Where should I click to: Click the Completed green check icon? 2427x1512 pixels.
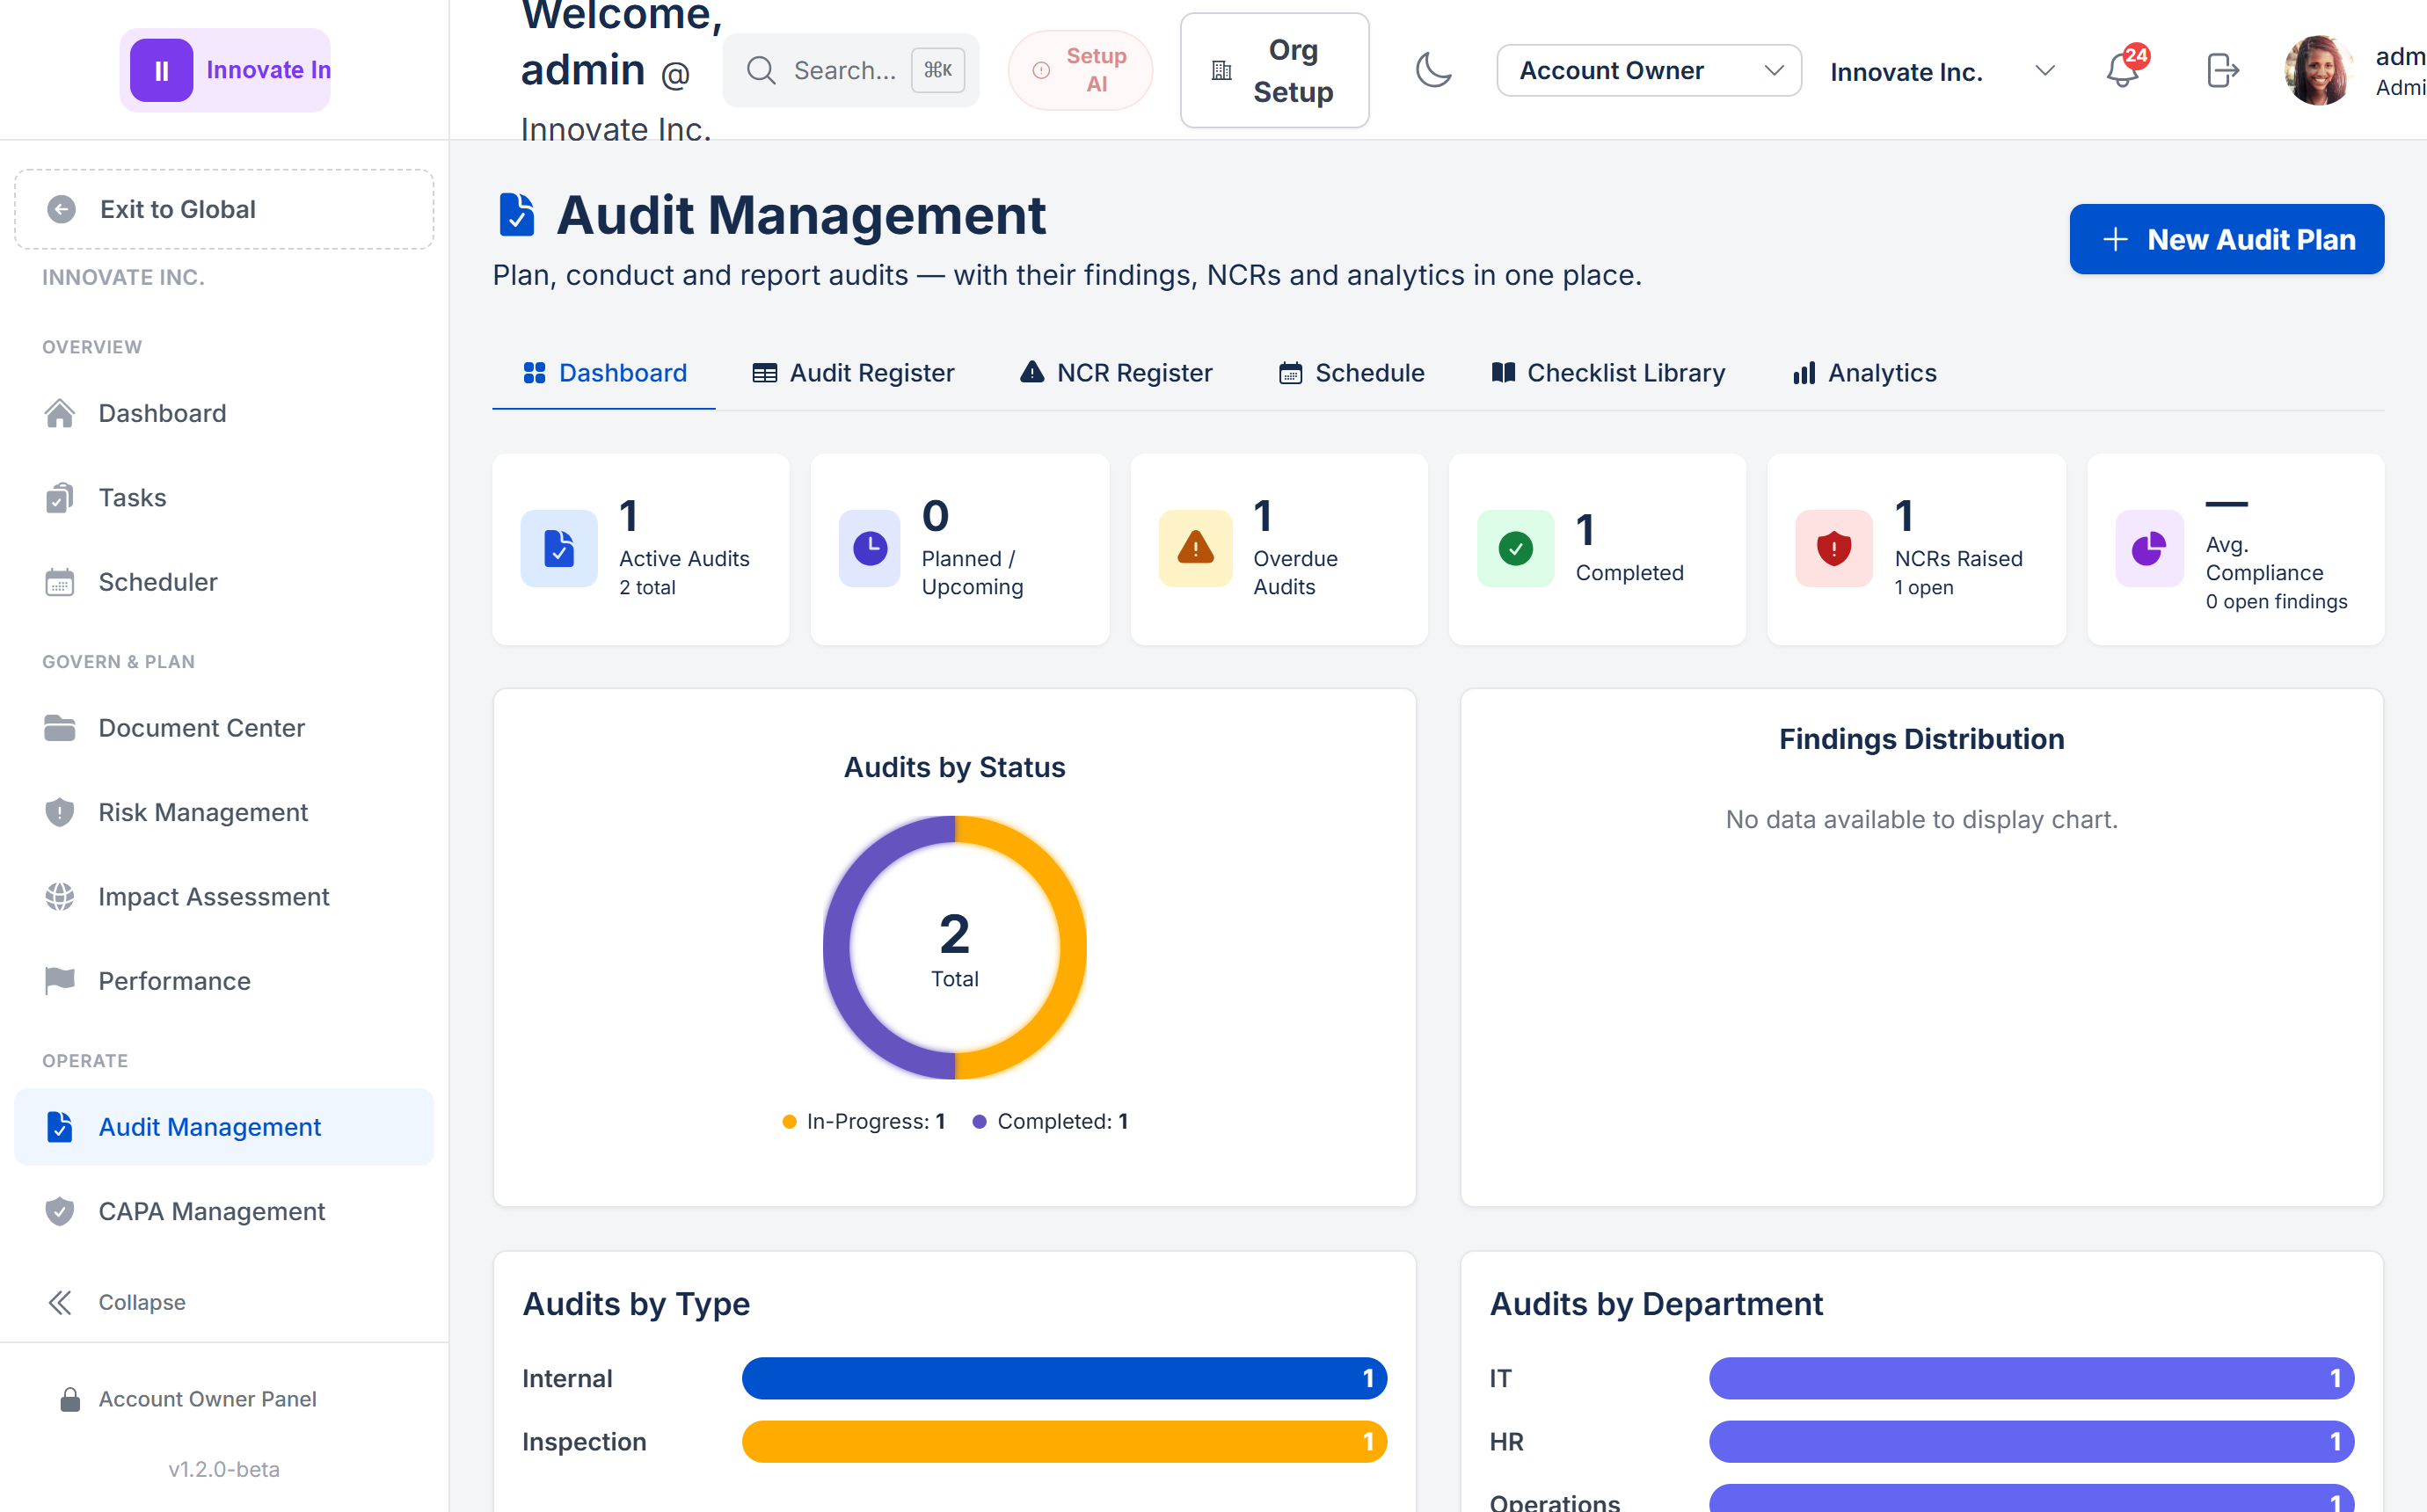(x=1516, y=549)
